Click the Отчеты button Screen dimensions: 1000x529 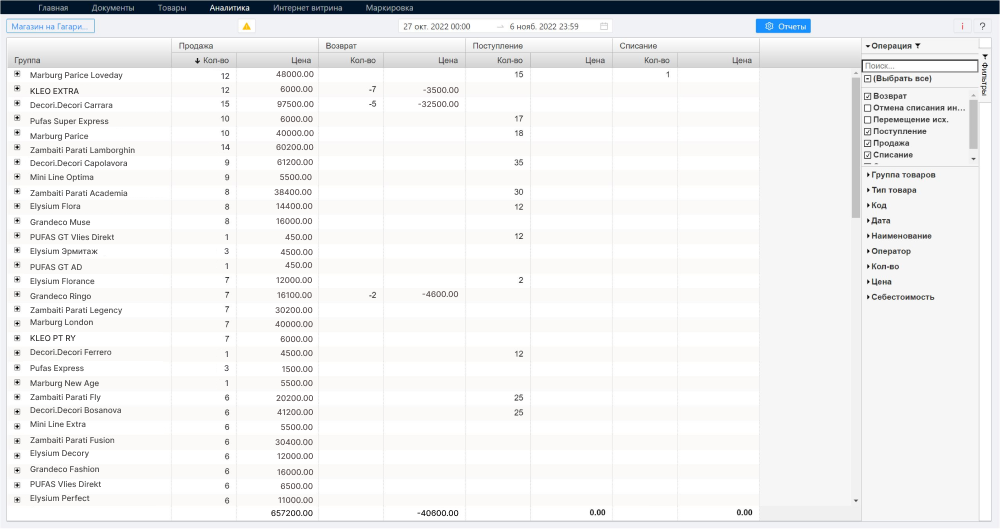783,26
